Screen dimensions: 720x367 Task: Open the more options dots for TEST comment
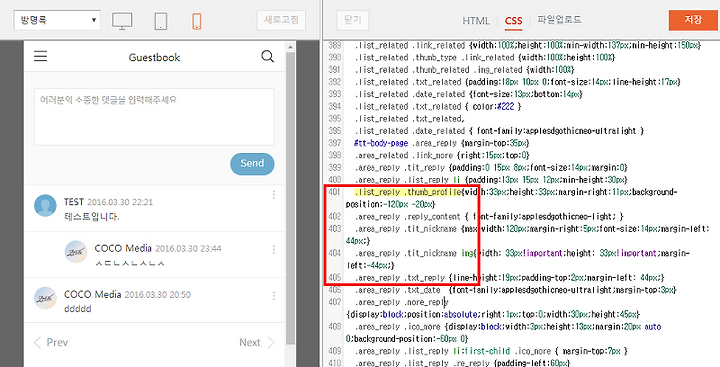point(274,195)
